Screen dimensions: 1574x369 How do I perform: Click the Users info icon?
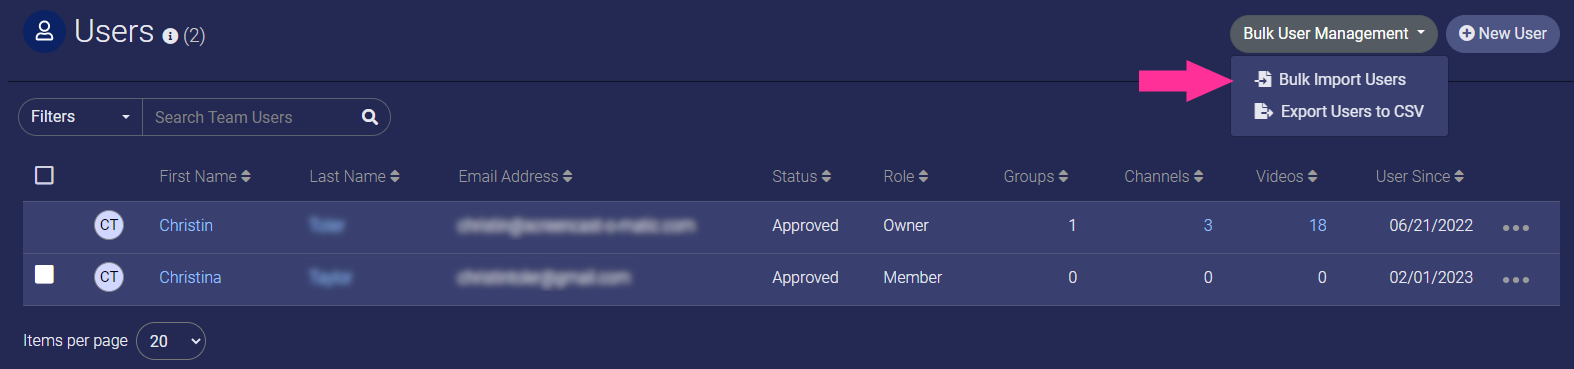(170, 36)
